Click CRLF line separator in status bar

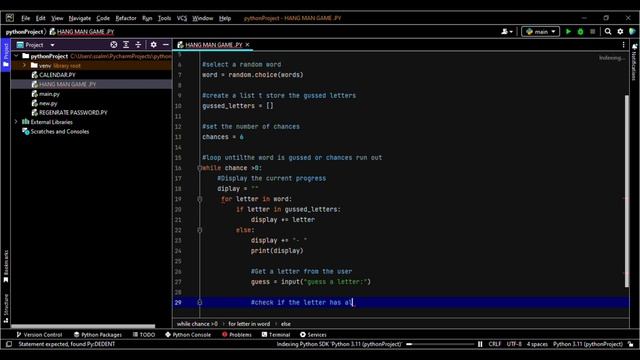[x=495, y=344]
